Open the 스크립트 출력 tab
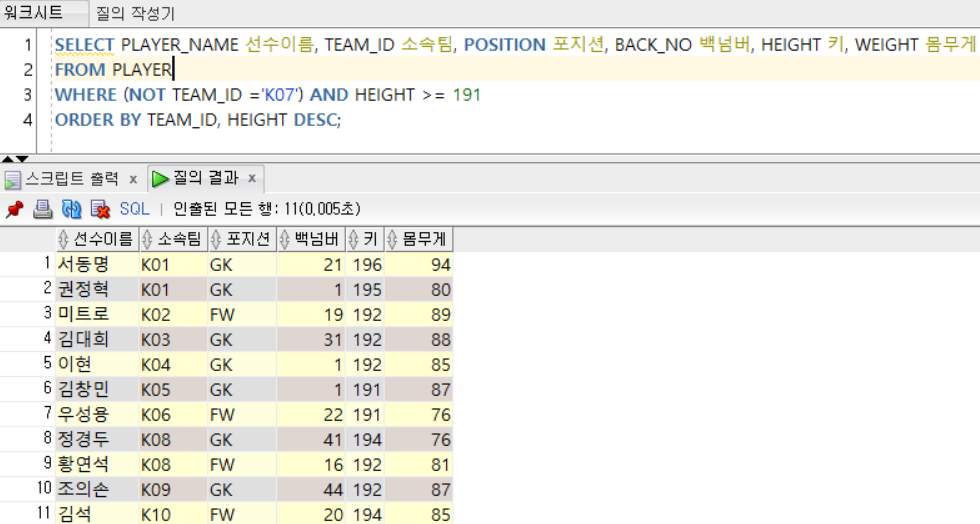This screenshot has width=980, height=524. point(72,179)
